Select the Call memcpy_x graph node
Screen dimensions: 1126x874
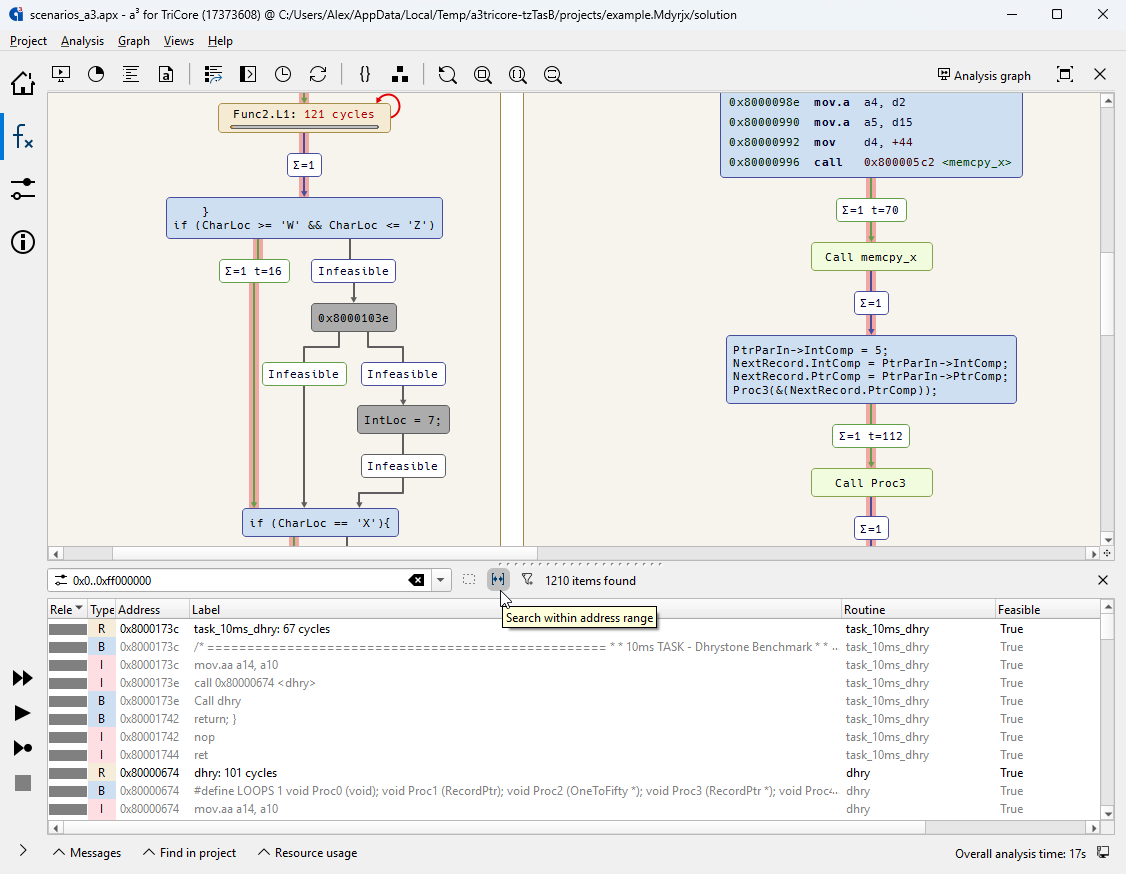pos(871,257)
